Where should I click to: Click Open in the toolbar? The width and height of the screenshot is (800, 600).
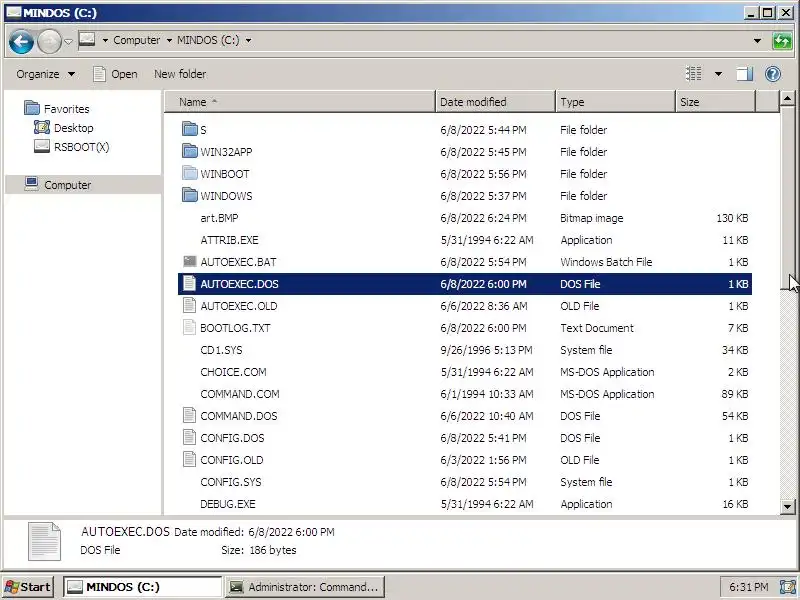(115, 74)
